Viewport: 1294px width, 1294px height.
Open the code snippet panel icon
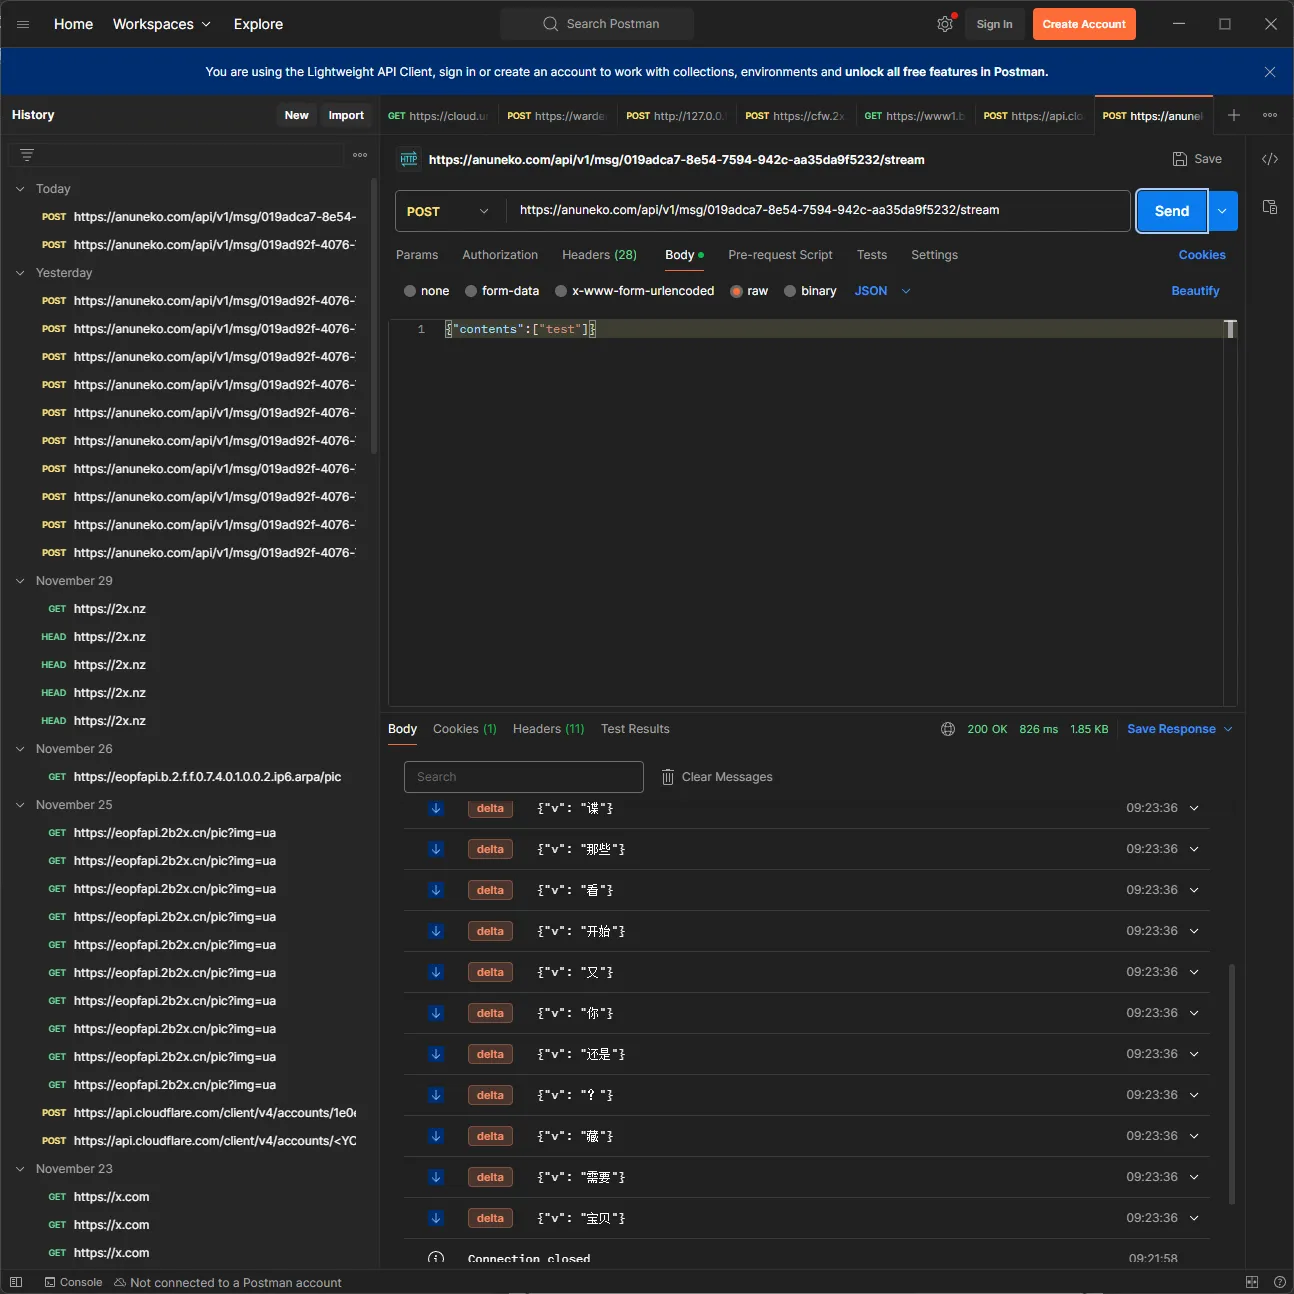click(1269, 159)
